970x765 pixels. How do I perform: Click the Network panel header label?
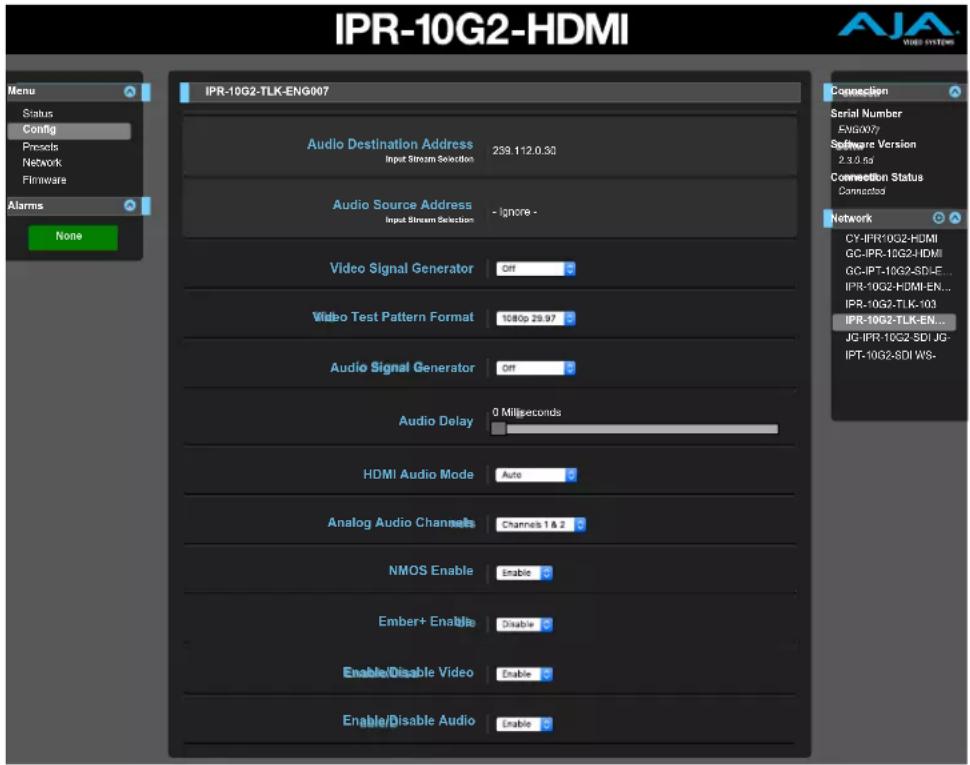click(x=851, y=218)
